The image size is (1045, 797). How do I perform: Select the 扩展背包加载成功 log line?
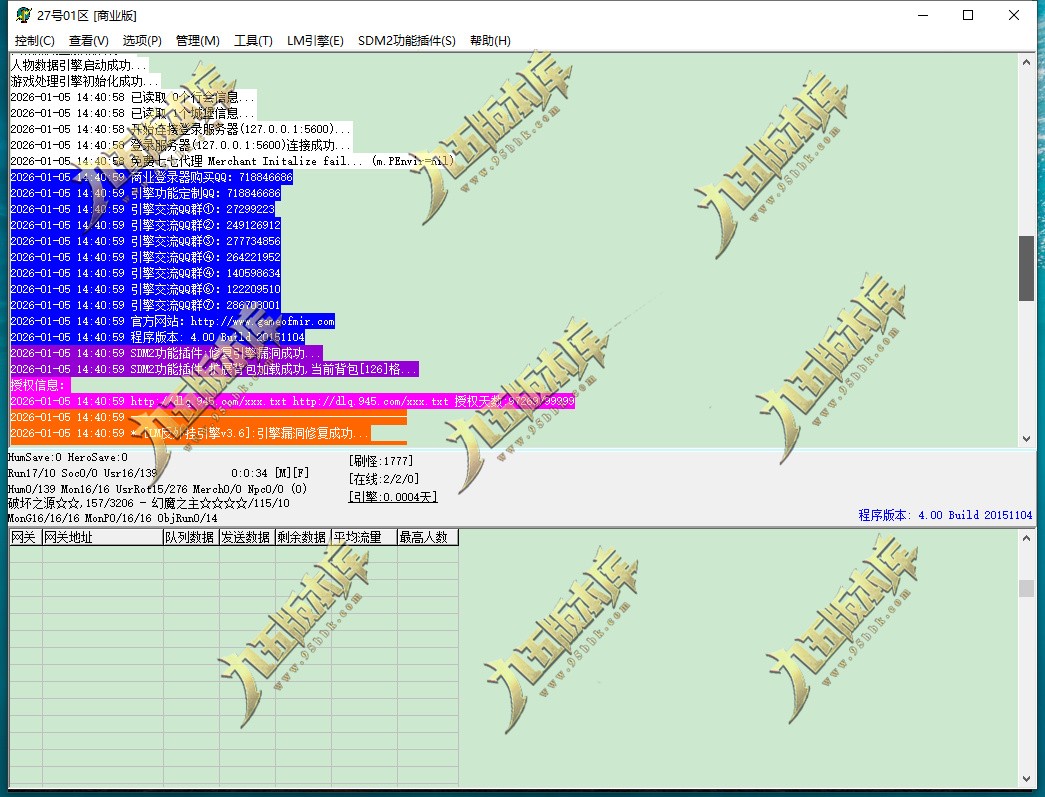point(215,369)
